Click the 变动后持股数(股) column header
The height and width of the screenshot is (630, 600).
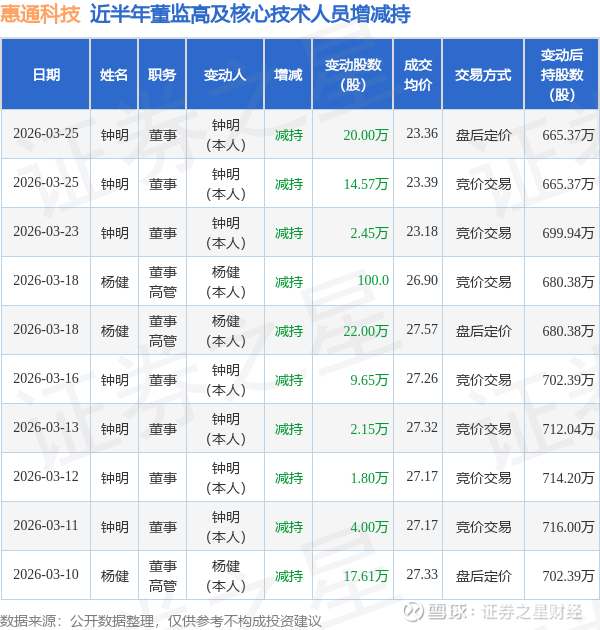point(562,74)
